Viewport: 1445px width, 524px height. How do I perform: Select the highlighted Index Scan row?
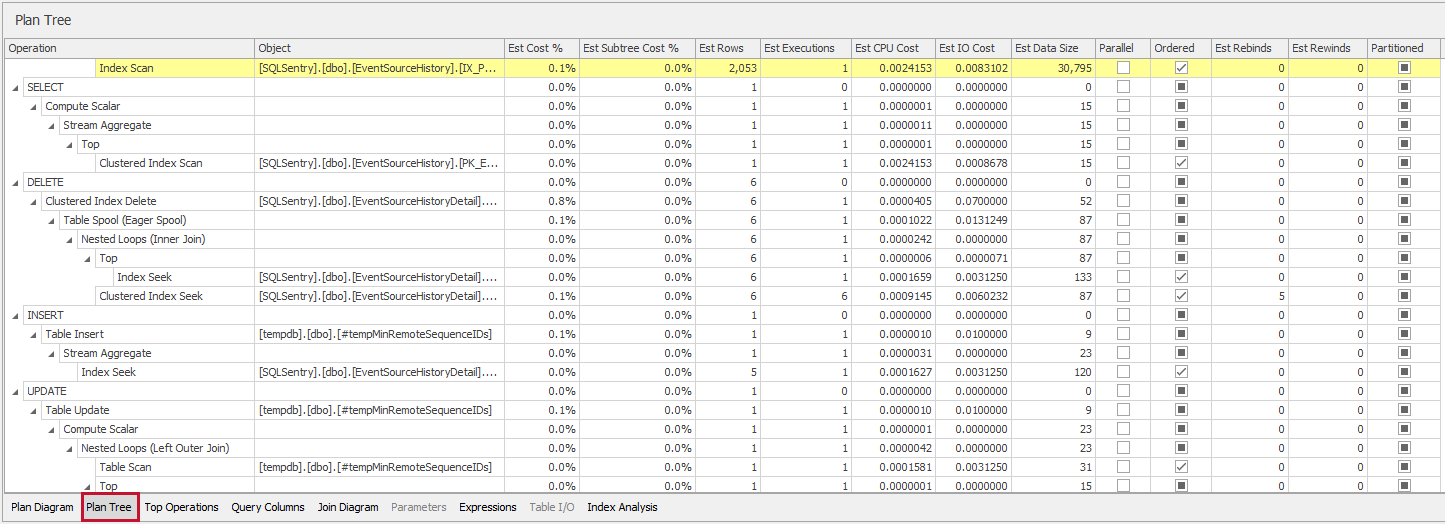[722, 68]
